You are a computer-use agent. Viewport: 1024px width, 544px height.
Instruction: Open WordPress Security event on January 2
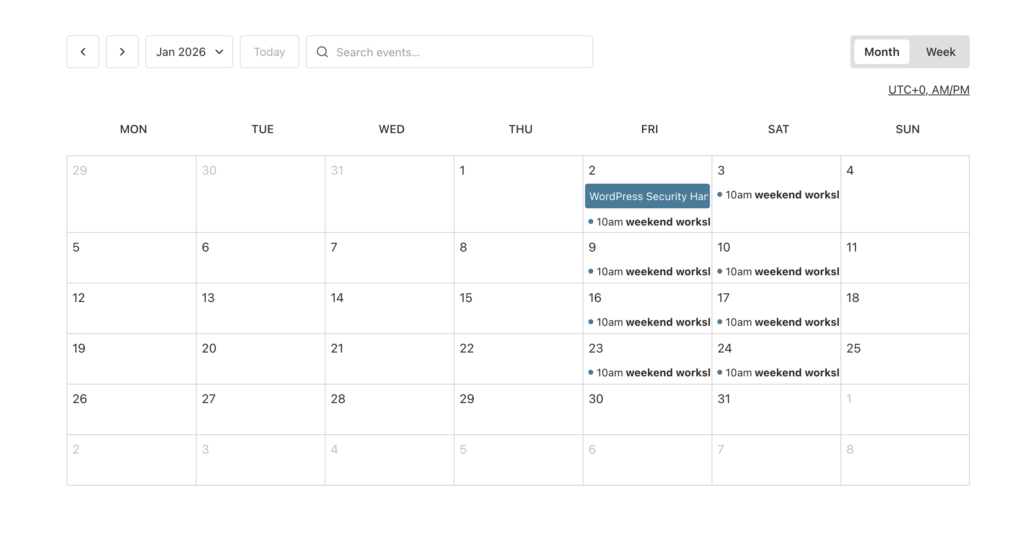tap(648, 196)
